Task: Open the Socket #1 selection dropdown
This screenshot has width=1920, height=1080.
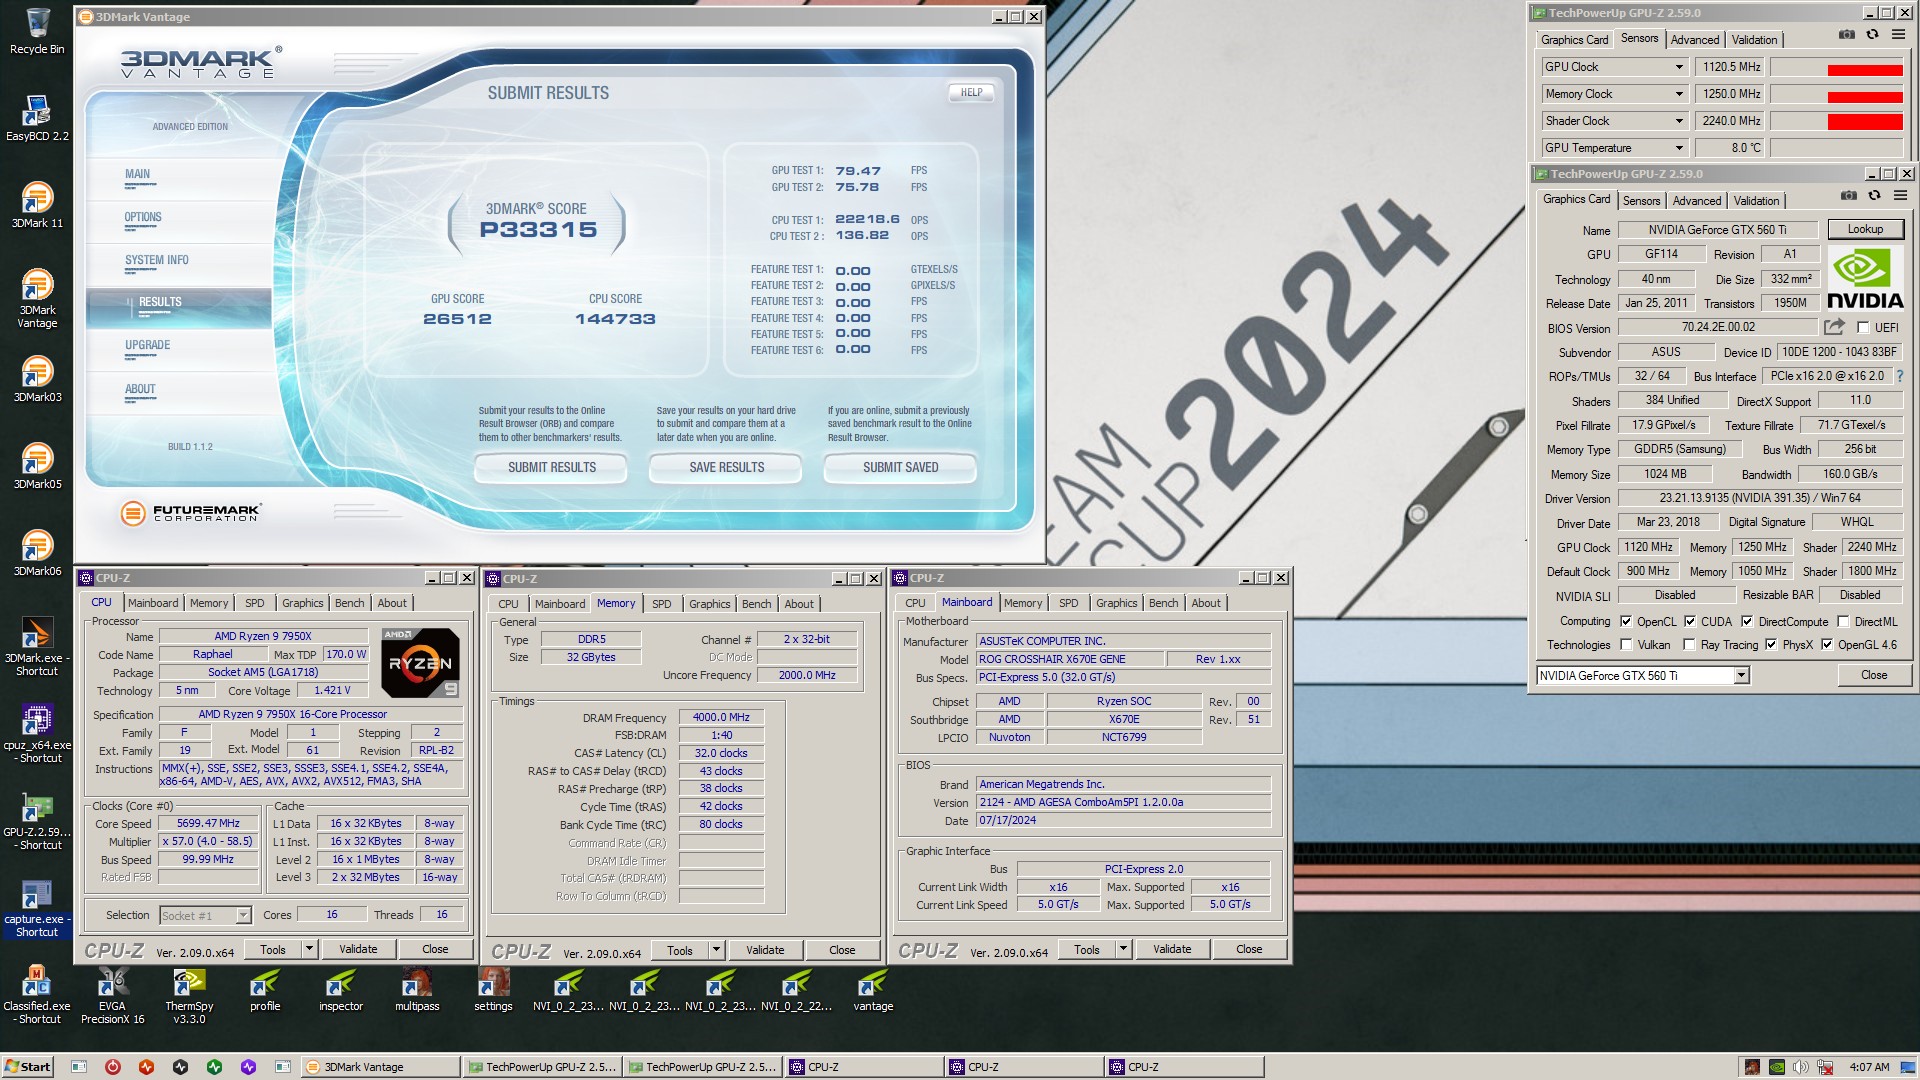Action: click(x=243, y=915)
